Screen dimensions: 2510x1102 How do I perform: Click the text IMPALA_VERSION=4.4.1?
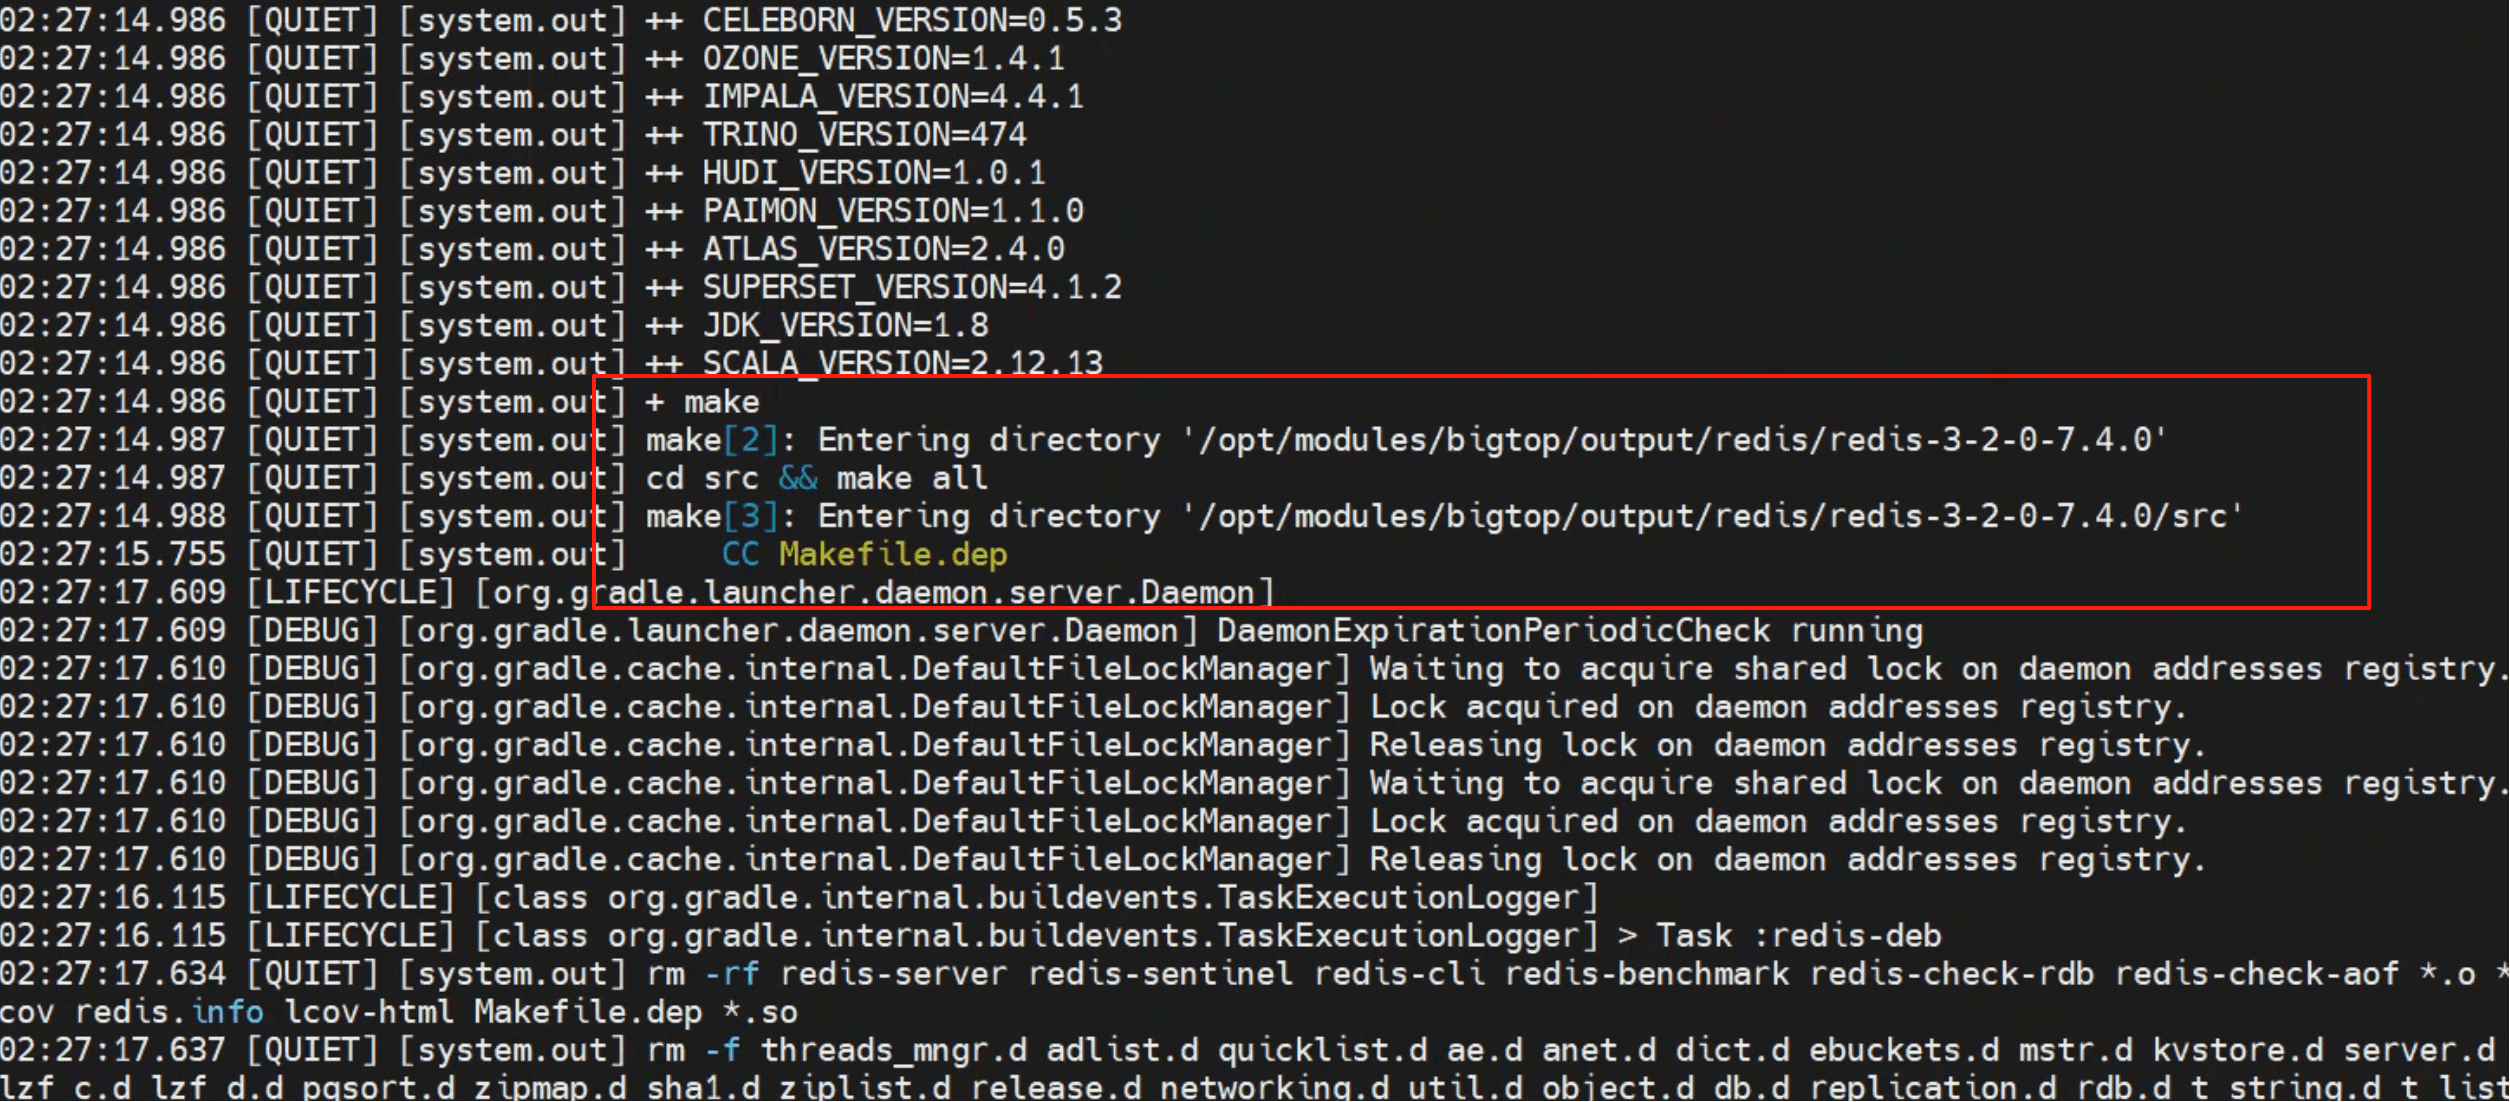click(x=893, y=96)
